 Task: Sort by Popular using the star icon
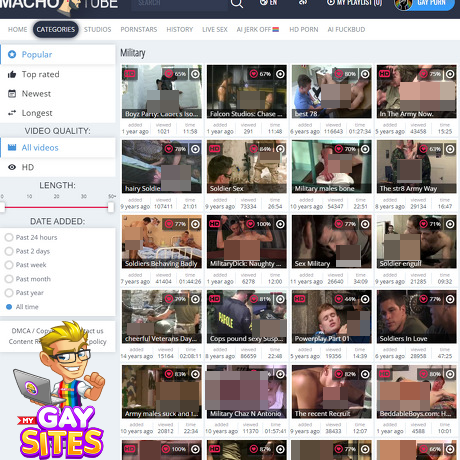[x=12, y=54]
